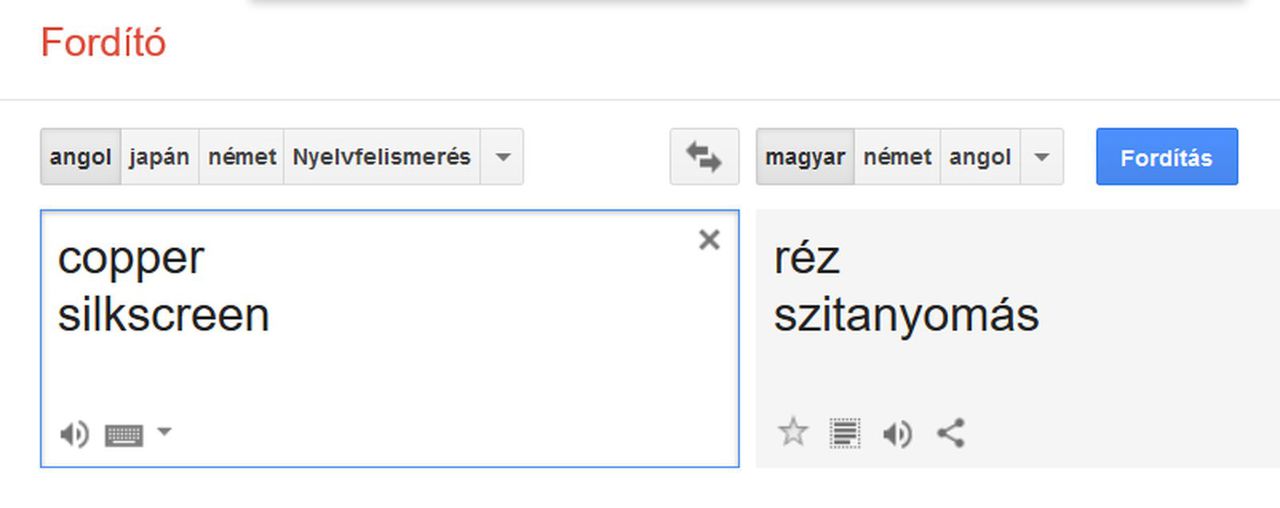Listen to the source text audio
This screenshot has width=1280, height=508.
(x=74, y=435)
